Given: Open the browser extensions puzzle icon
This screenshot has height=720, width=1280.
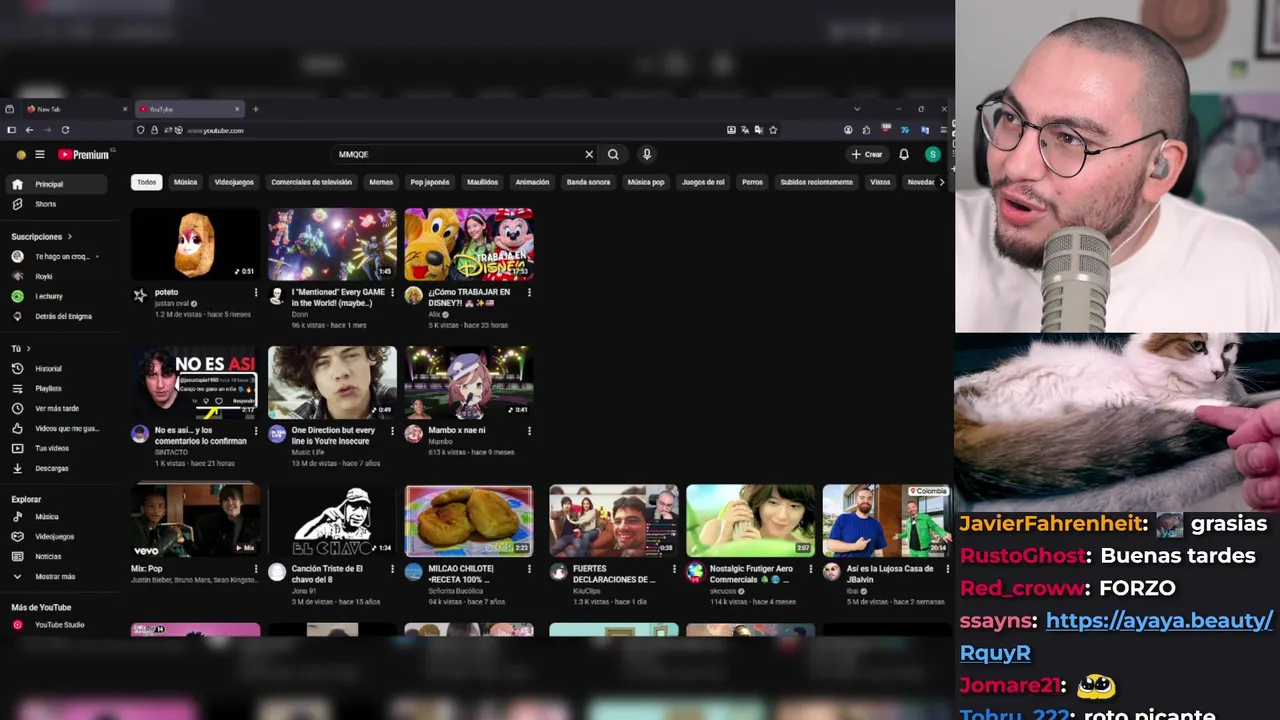Looking at the screenshot, I should pyautogui.click(x=865, y=130).
